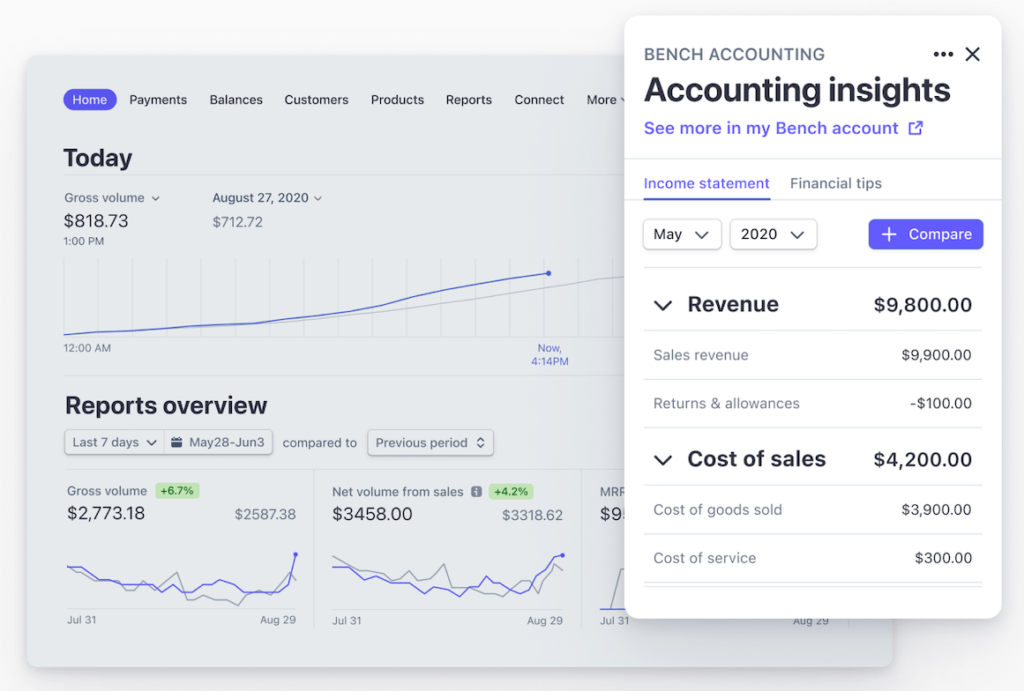
Task: Click the Cost of goods sold row
Action: (x=812, y=509)
